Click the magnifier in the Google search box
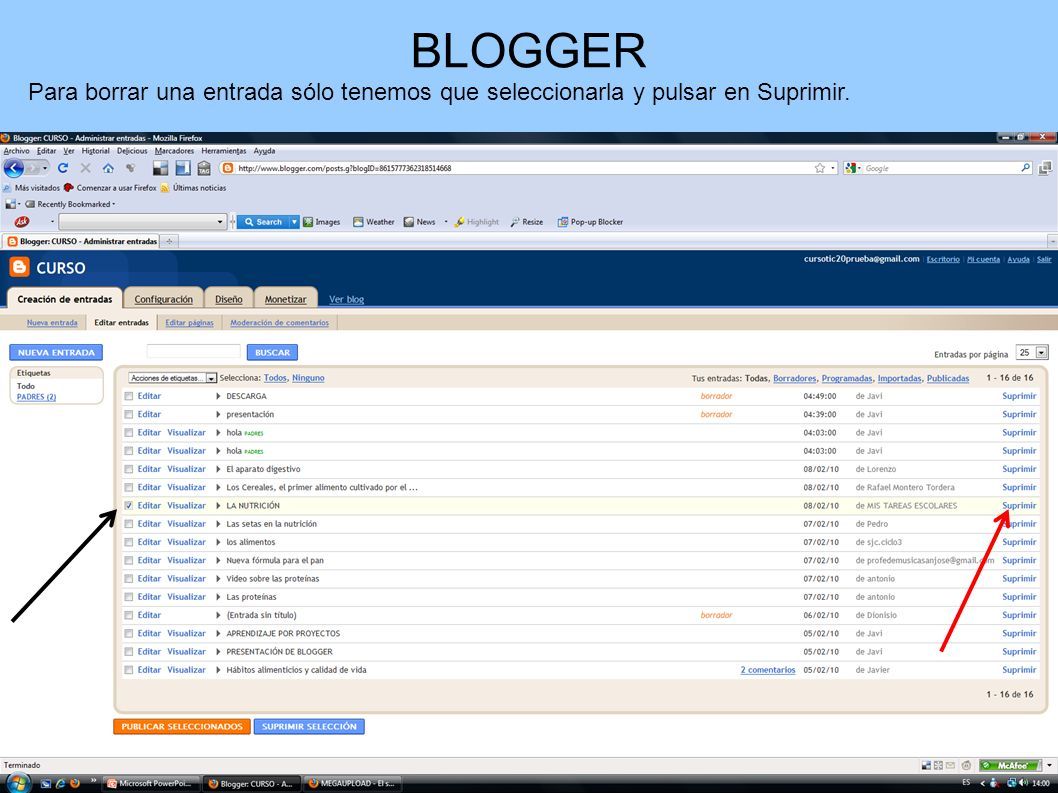1058x793 pixels. [1026, 167]
